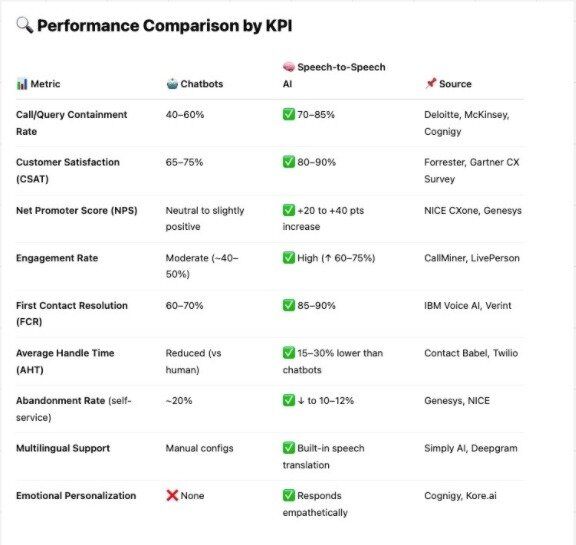Click the green check beside High (↑ 60–75%)
Viewport: 576px width, 545px height.
(289, 258)
